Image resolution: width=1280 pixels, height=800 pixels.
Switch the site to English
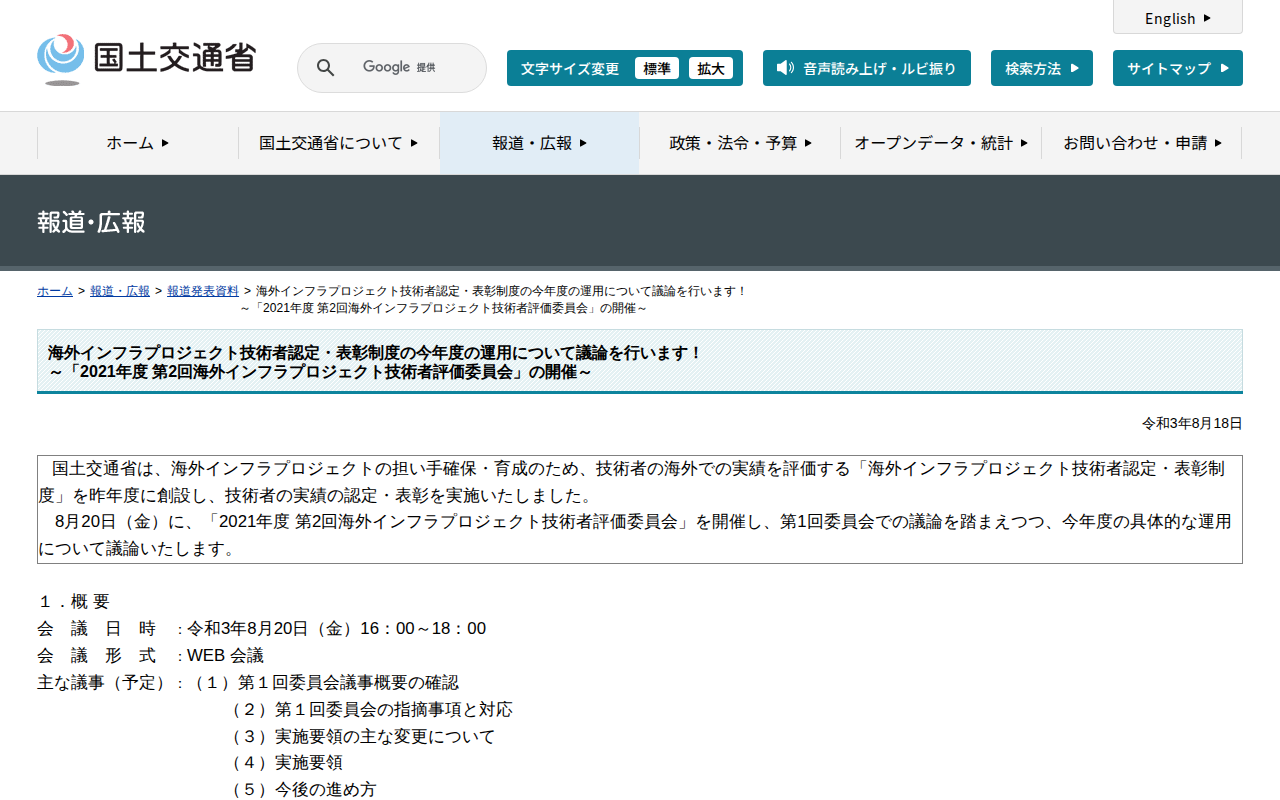1178,18
